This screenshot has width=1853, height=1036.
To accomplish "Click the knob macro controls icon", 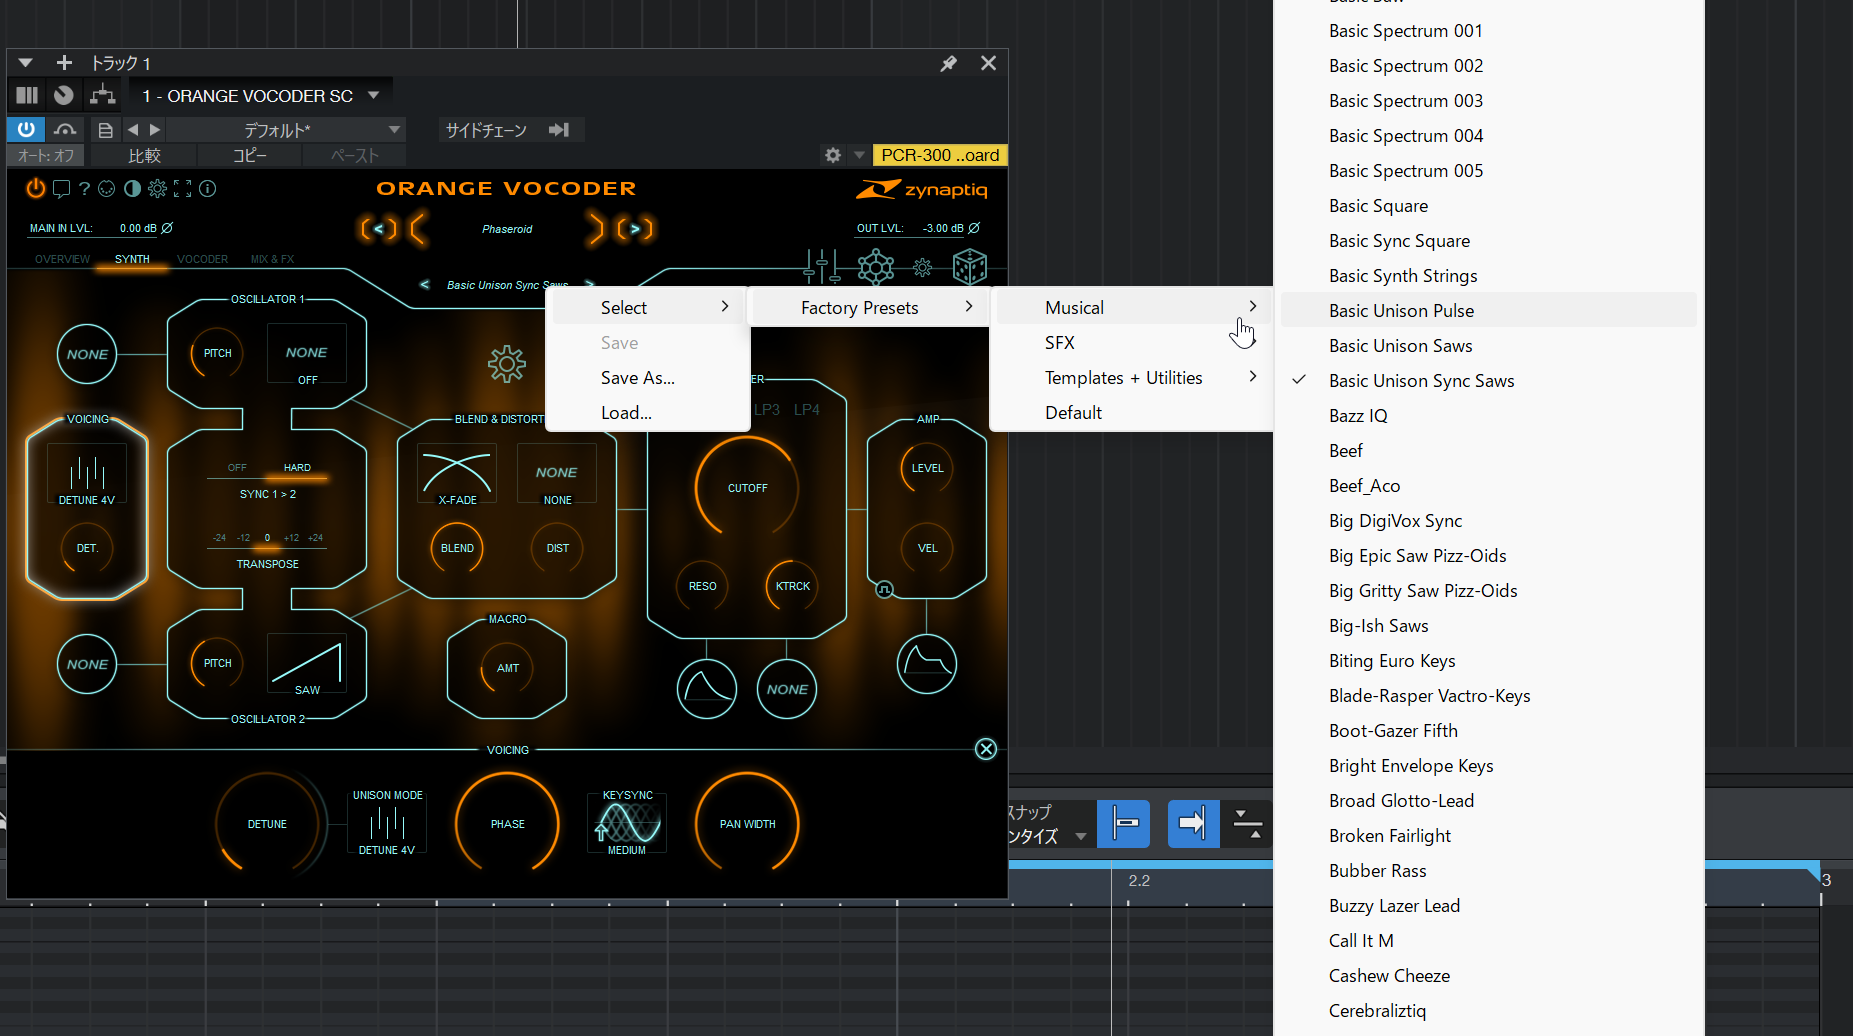I will tap(64, 95).
